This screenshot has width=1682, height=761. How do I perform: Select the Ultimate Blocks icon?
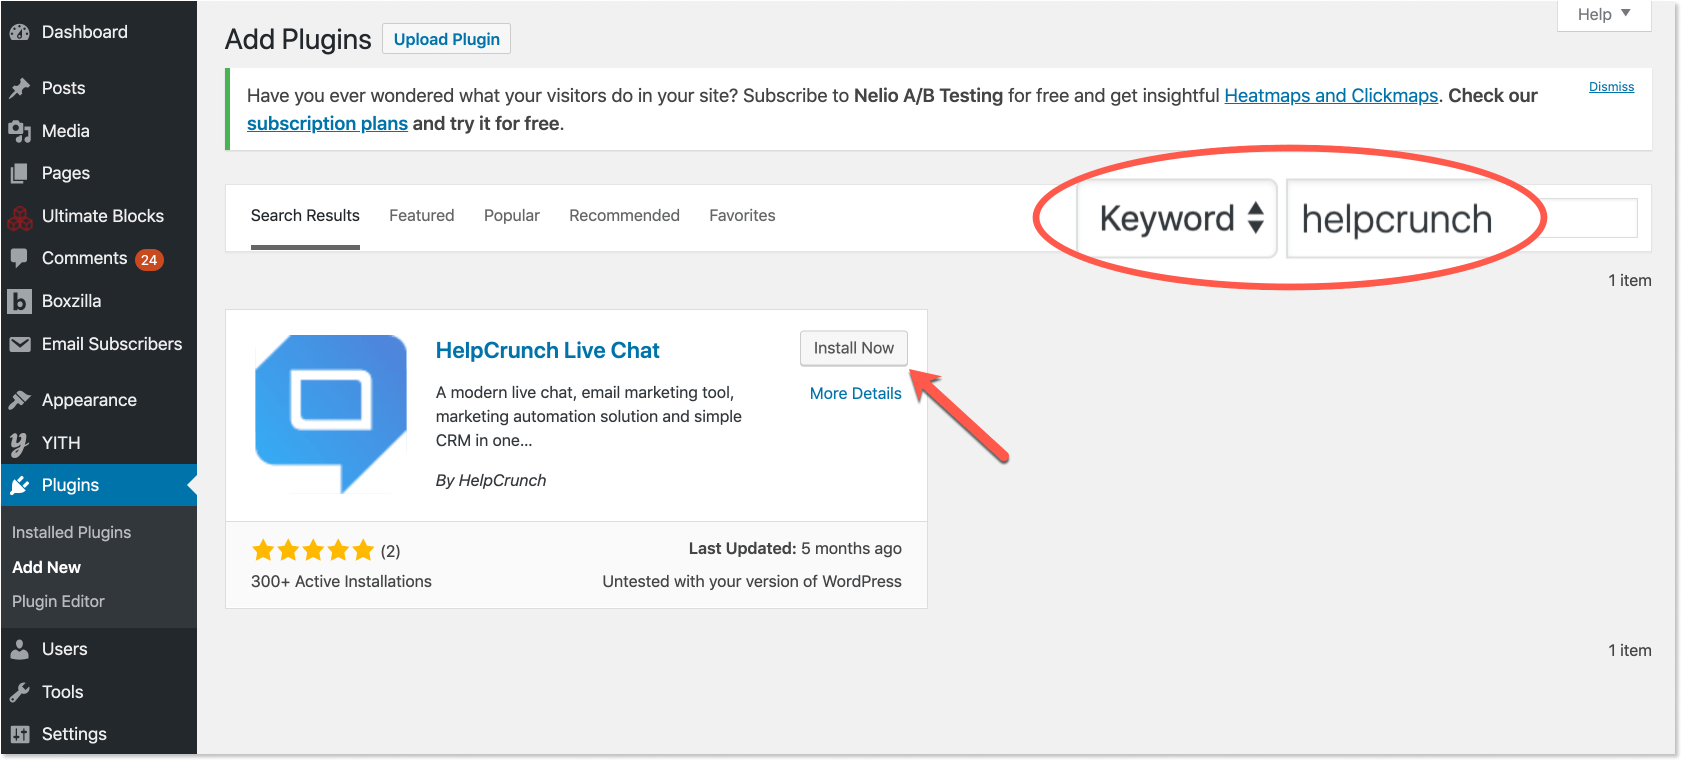(20, 216)
